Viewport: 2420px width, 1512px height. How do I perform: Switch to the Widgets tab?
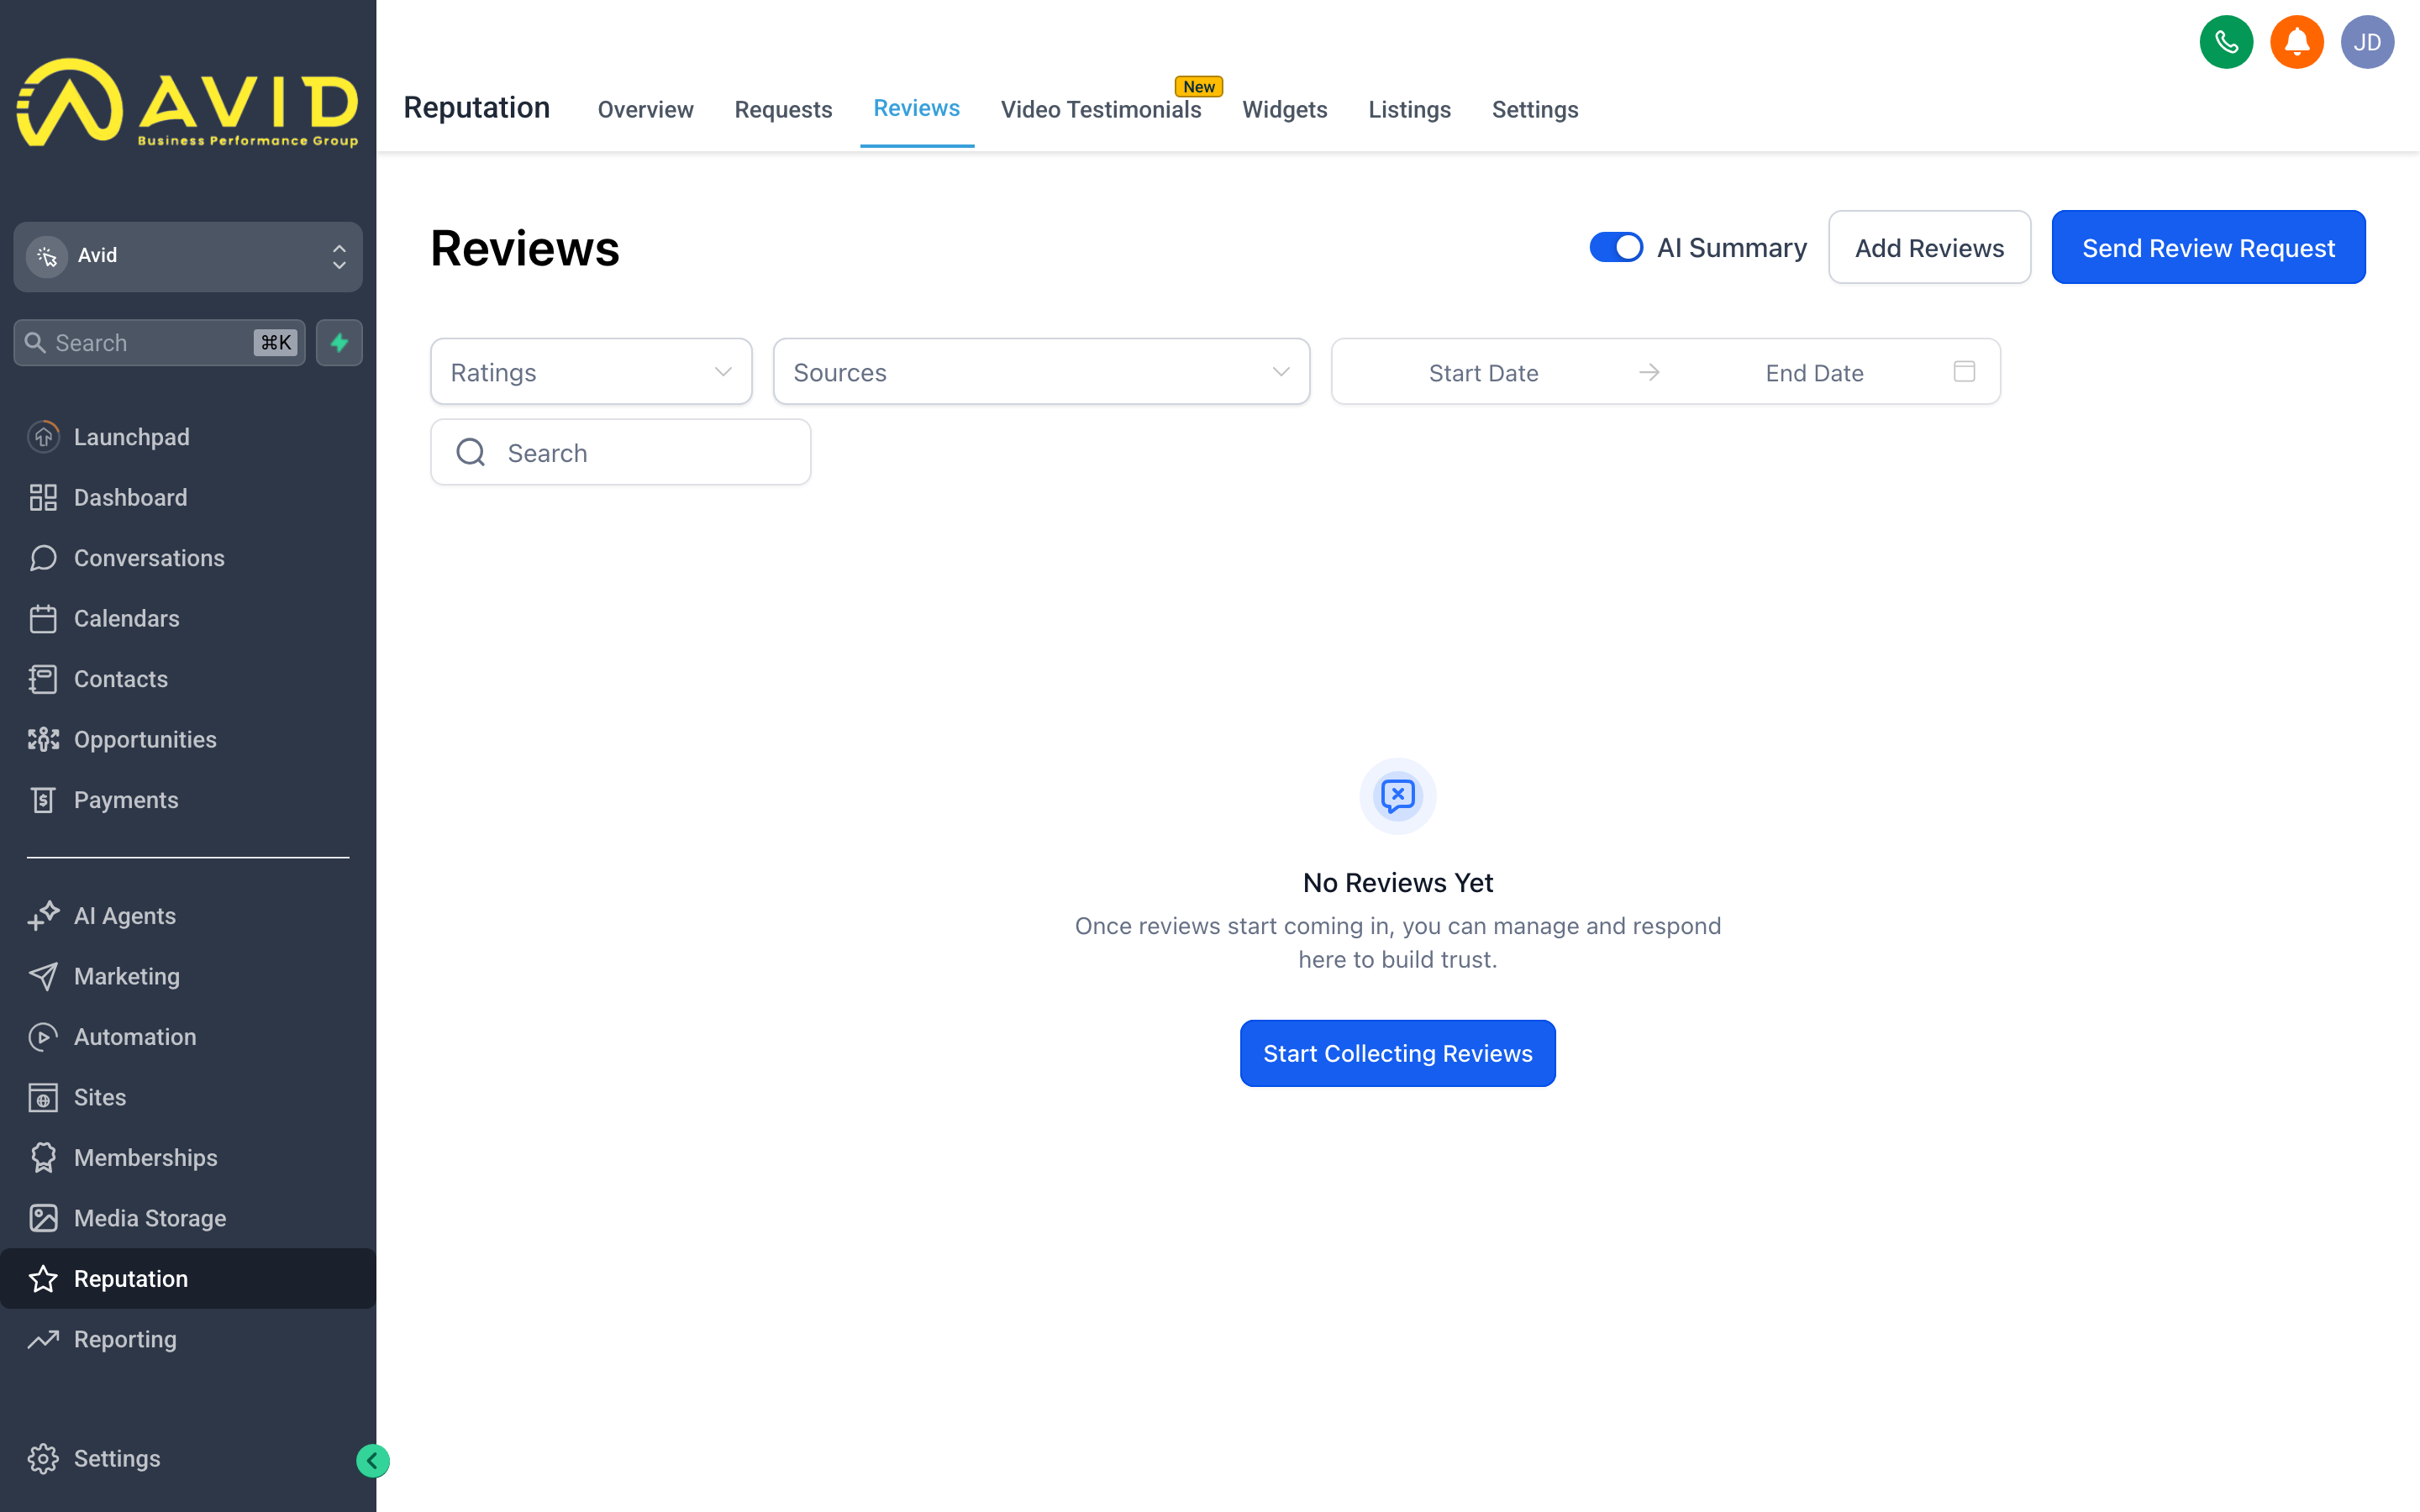(1285, 109)
